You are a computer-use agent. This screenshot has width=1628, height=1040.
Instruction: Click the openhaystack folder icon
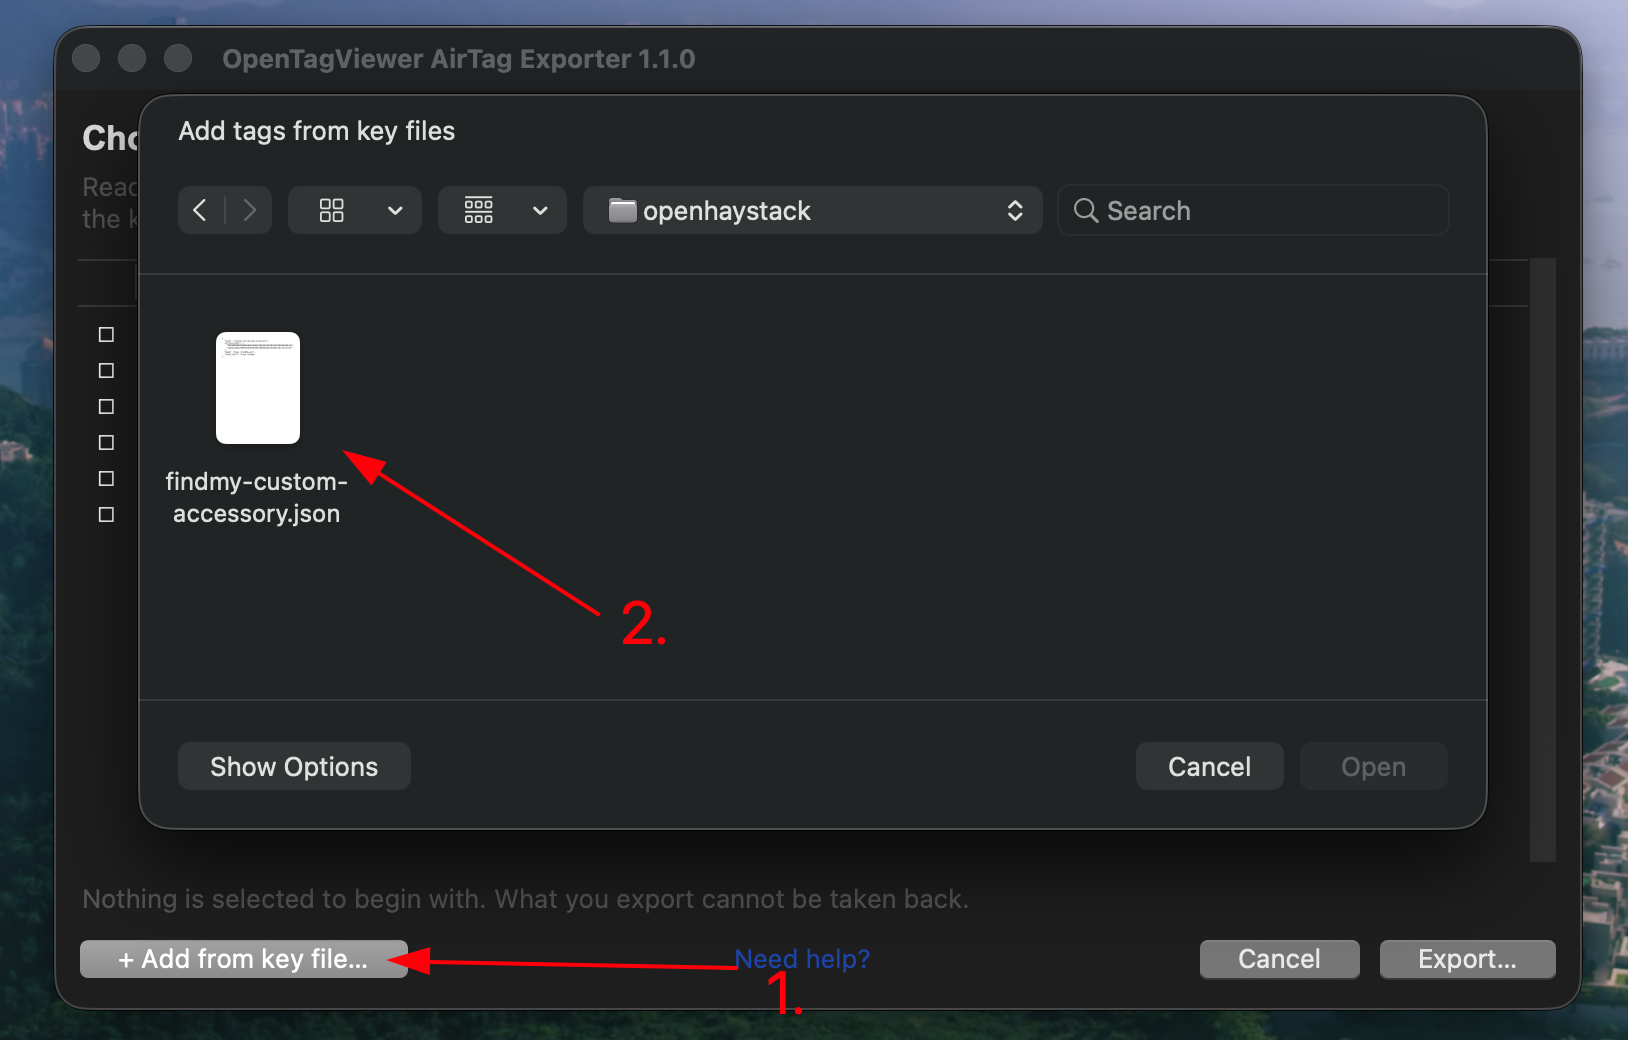[x=622, y=210]
